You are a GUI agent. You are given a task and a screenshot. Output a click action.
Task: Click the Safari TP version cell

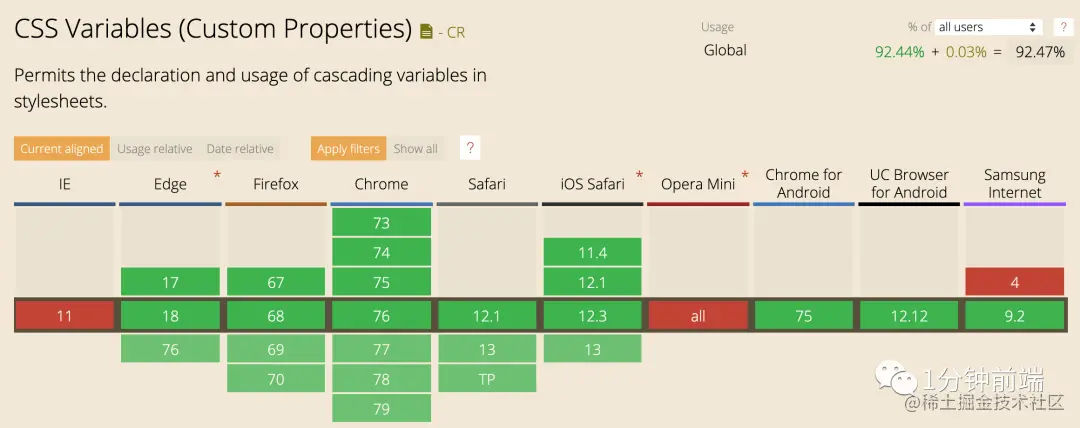[487, 379]
